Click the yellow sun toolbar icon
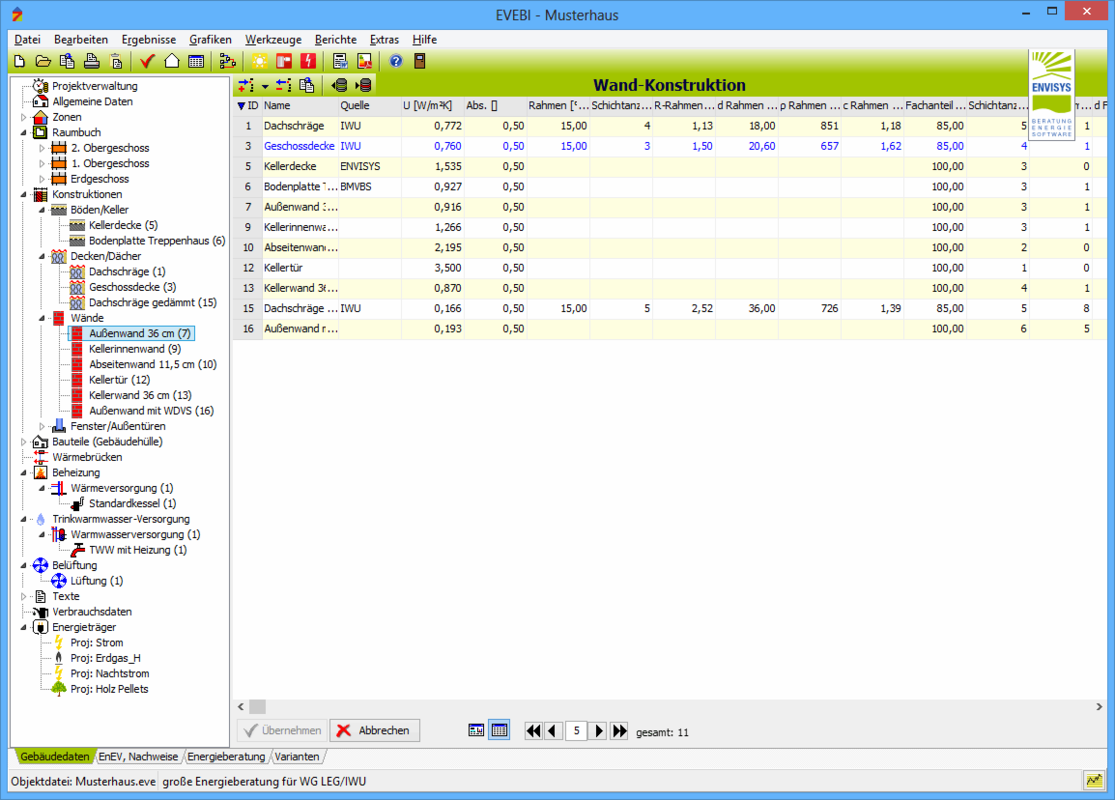1115x800 pixels. tap(260, 61)
